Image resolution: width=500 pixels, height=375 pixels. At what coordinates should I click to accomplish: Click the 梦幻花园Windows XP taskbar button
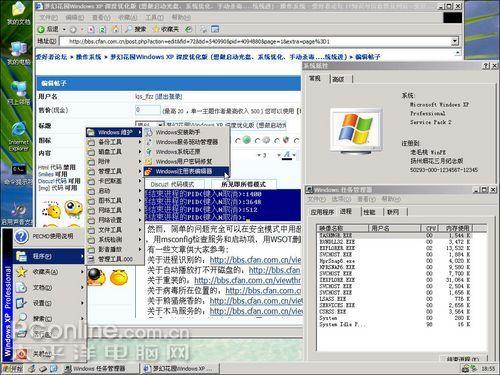180,369
